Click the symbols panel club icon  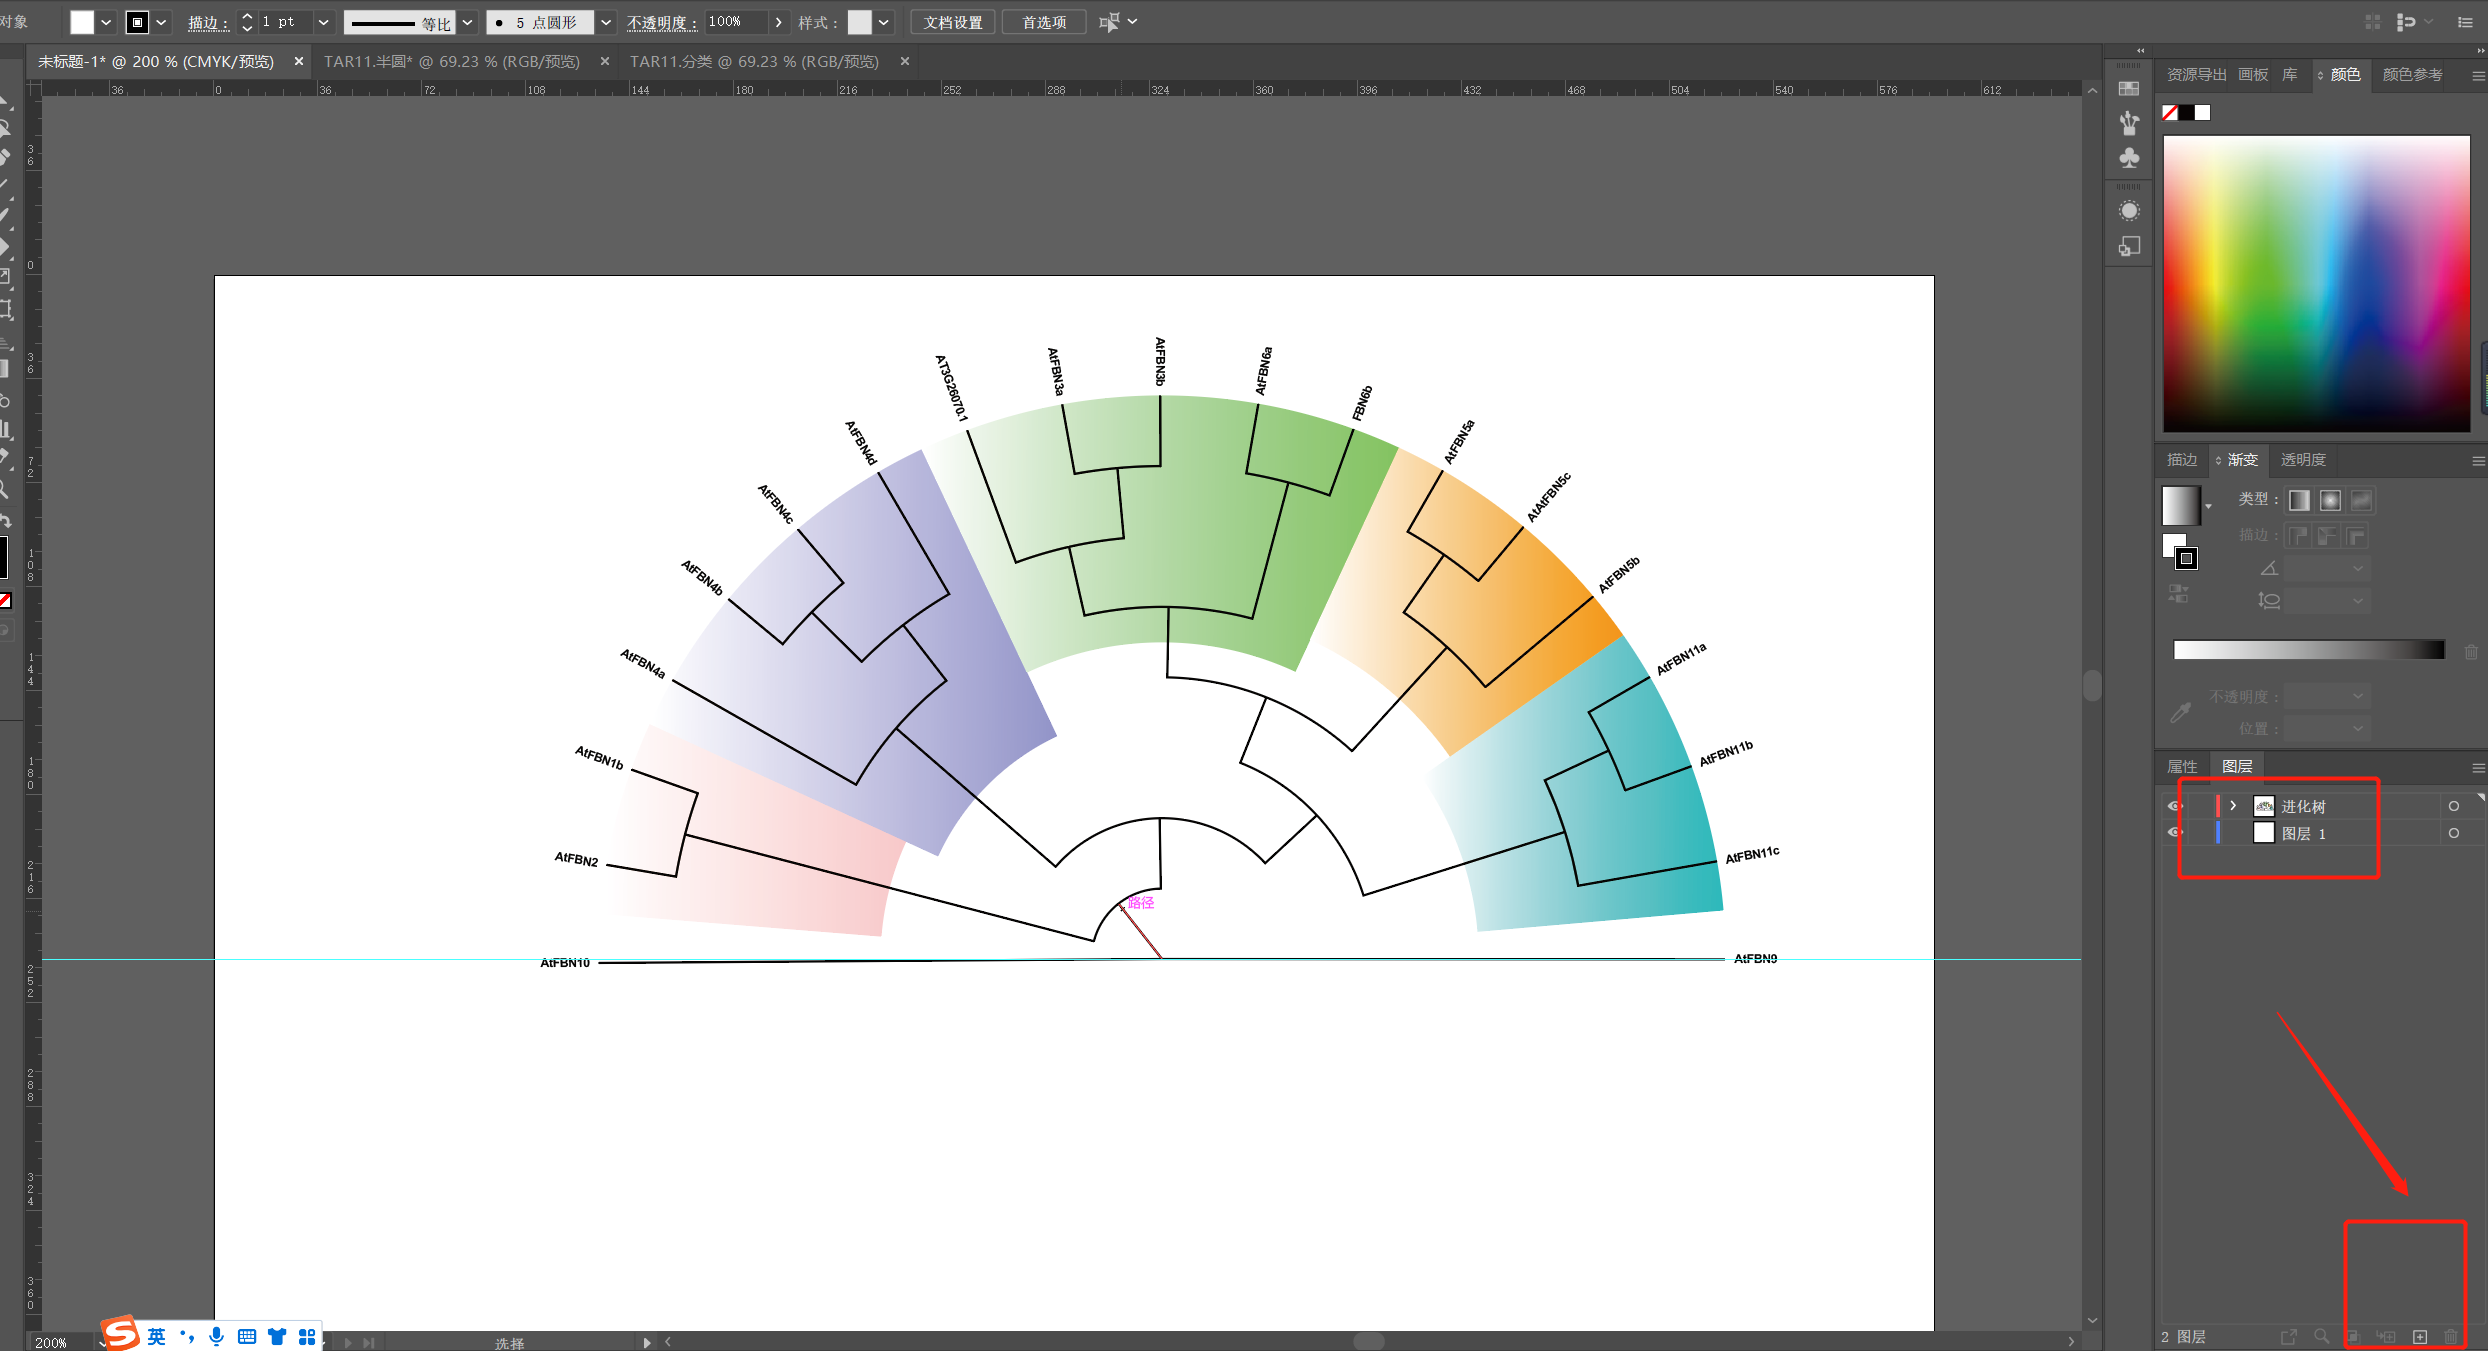pyautogui.click(x=2129, y=158)
